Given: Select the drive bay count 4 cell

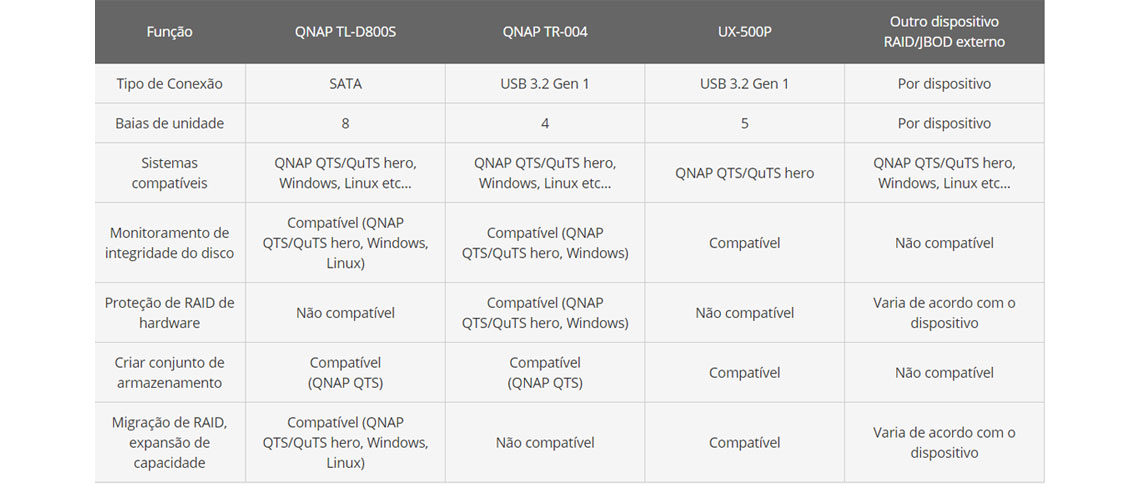Looking at the screenshot, I should pyautogui.click(x=545, y=123).
